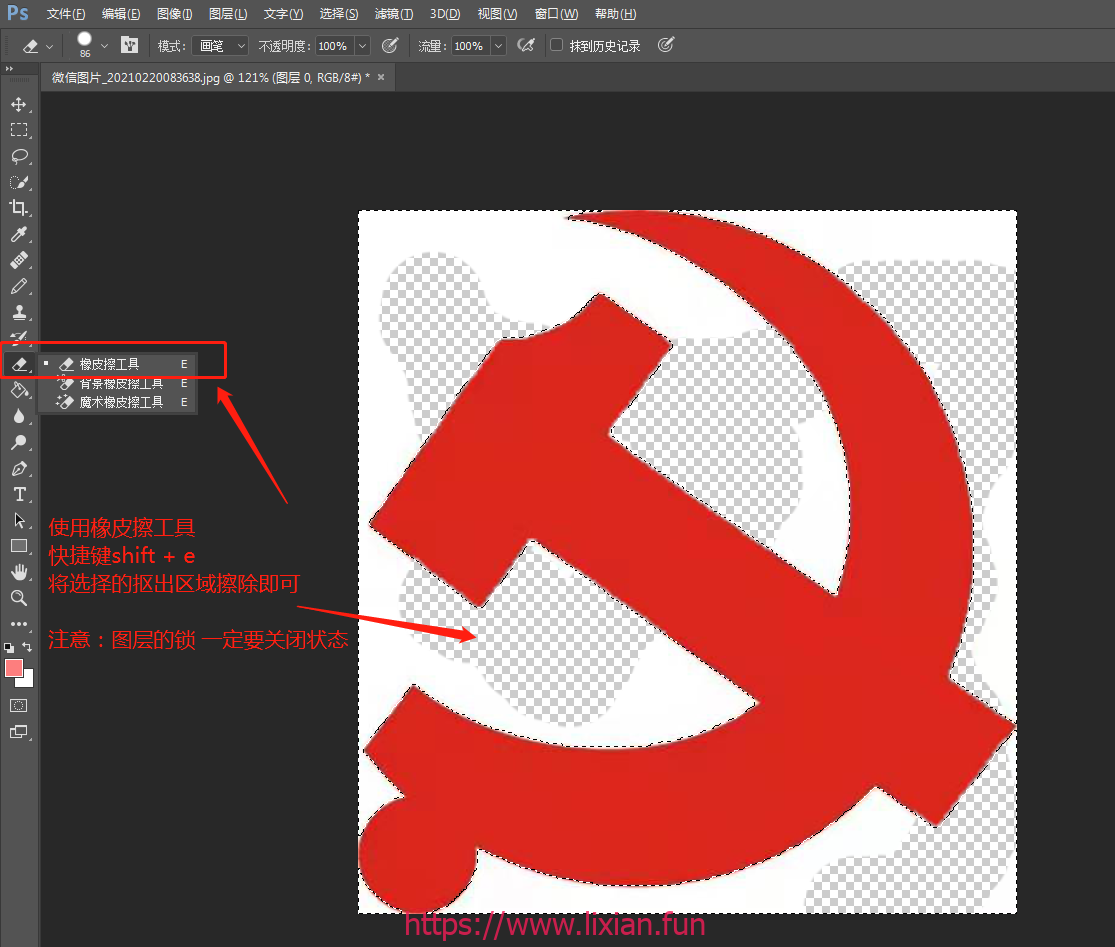Choose 魔术橡皮擦工具 from the flyout
The width and height of the screenshot is (1115, 947).
coord(121,402)
